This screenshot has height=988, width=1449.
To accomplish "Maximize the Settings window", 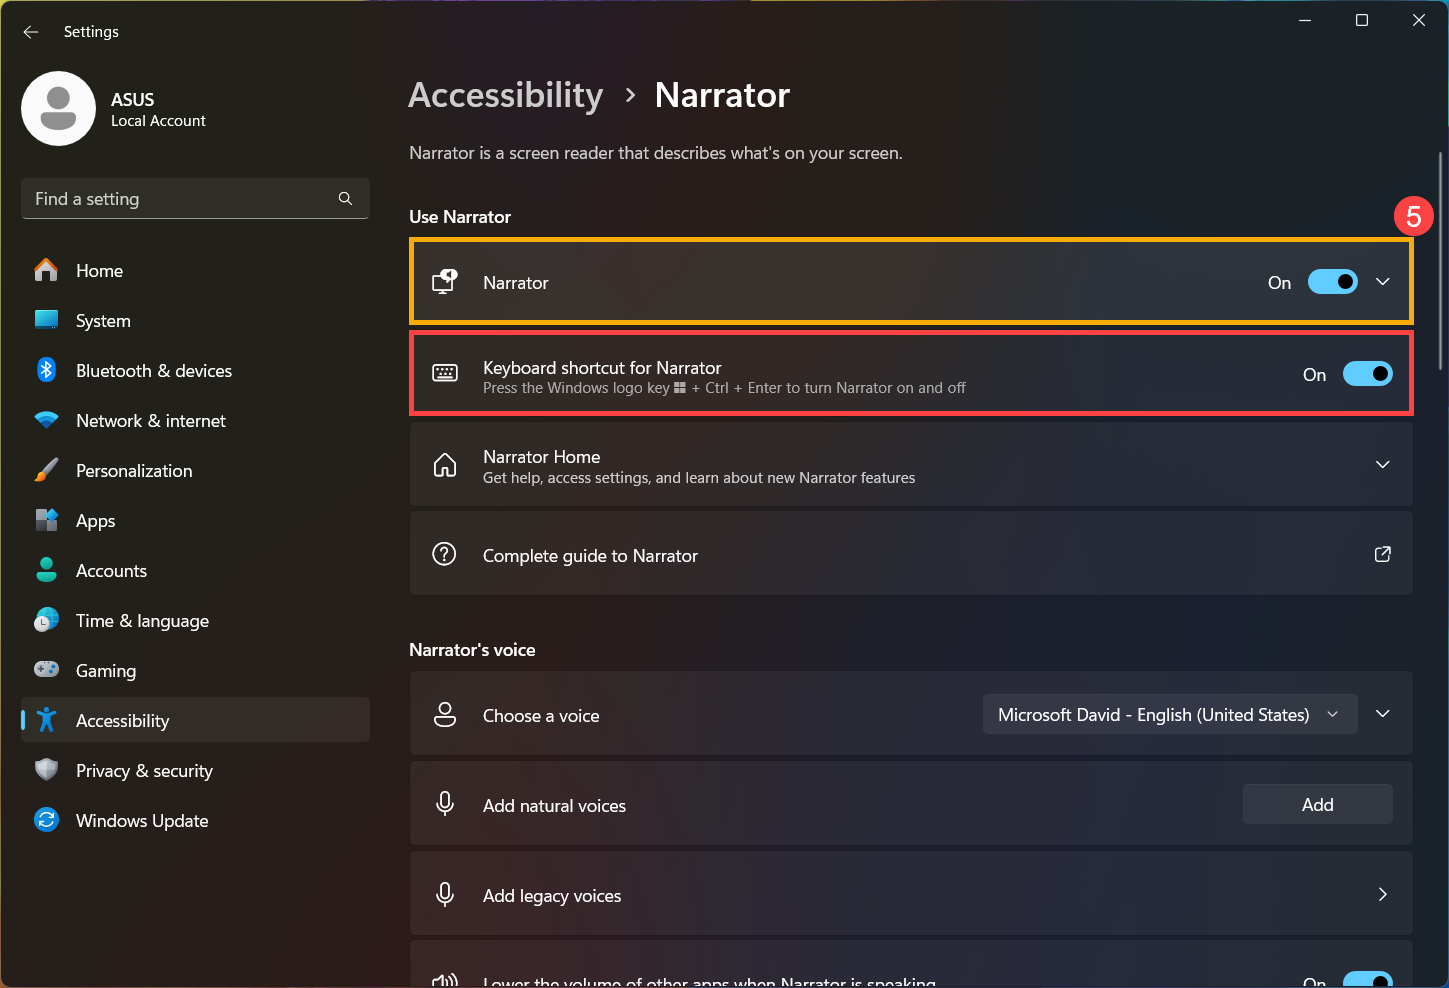I will click(1361, 20).
